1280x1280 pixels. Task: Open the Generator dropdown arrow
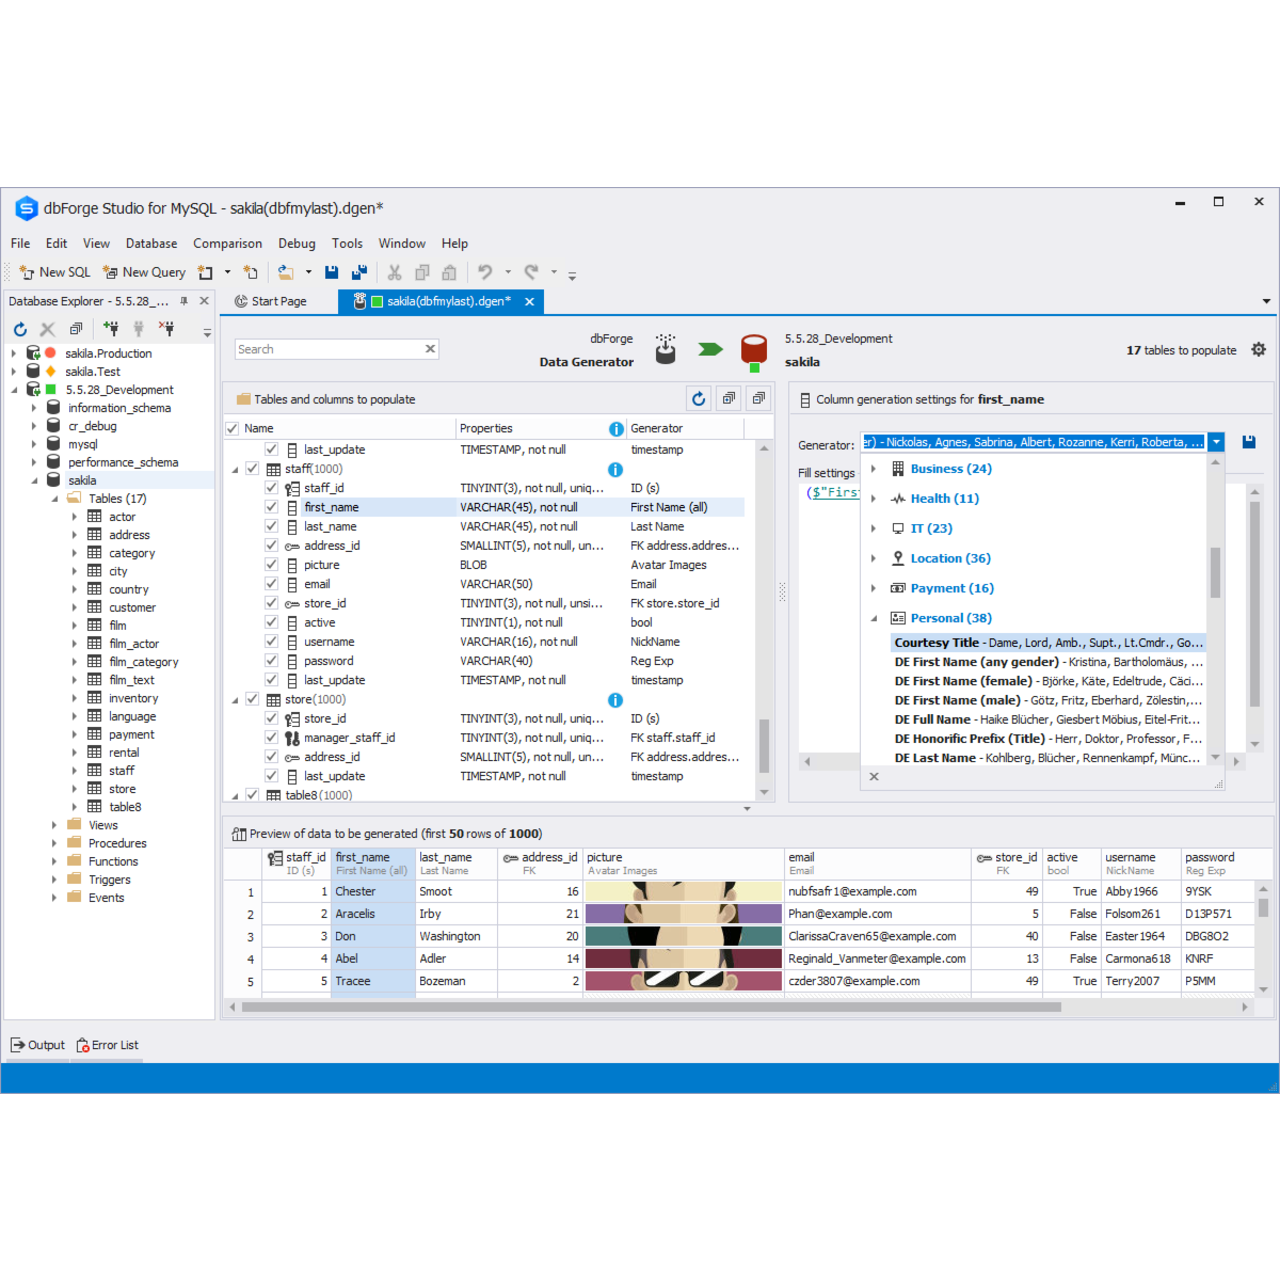[x=1216, y=442]
